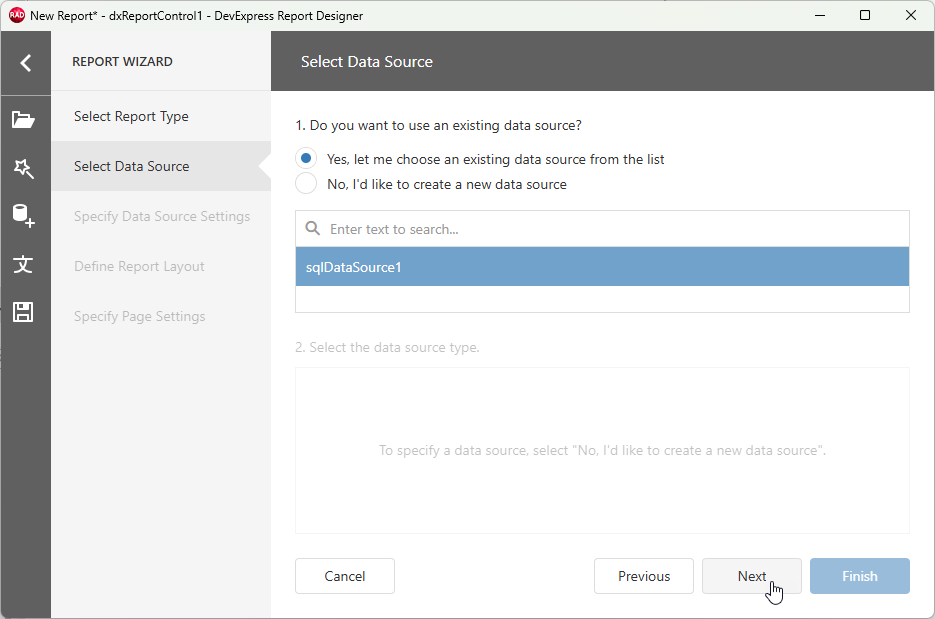Go to Select Report Type step
Image resolution: width=935 pixels, height=619 pixels.
[161, 116]
